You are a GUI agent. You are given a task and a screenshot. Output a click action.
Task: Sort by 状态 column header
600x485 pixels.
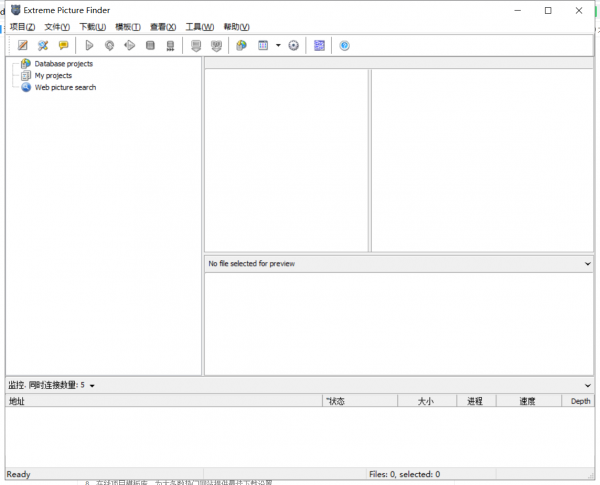(x=360, y=401)
